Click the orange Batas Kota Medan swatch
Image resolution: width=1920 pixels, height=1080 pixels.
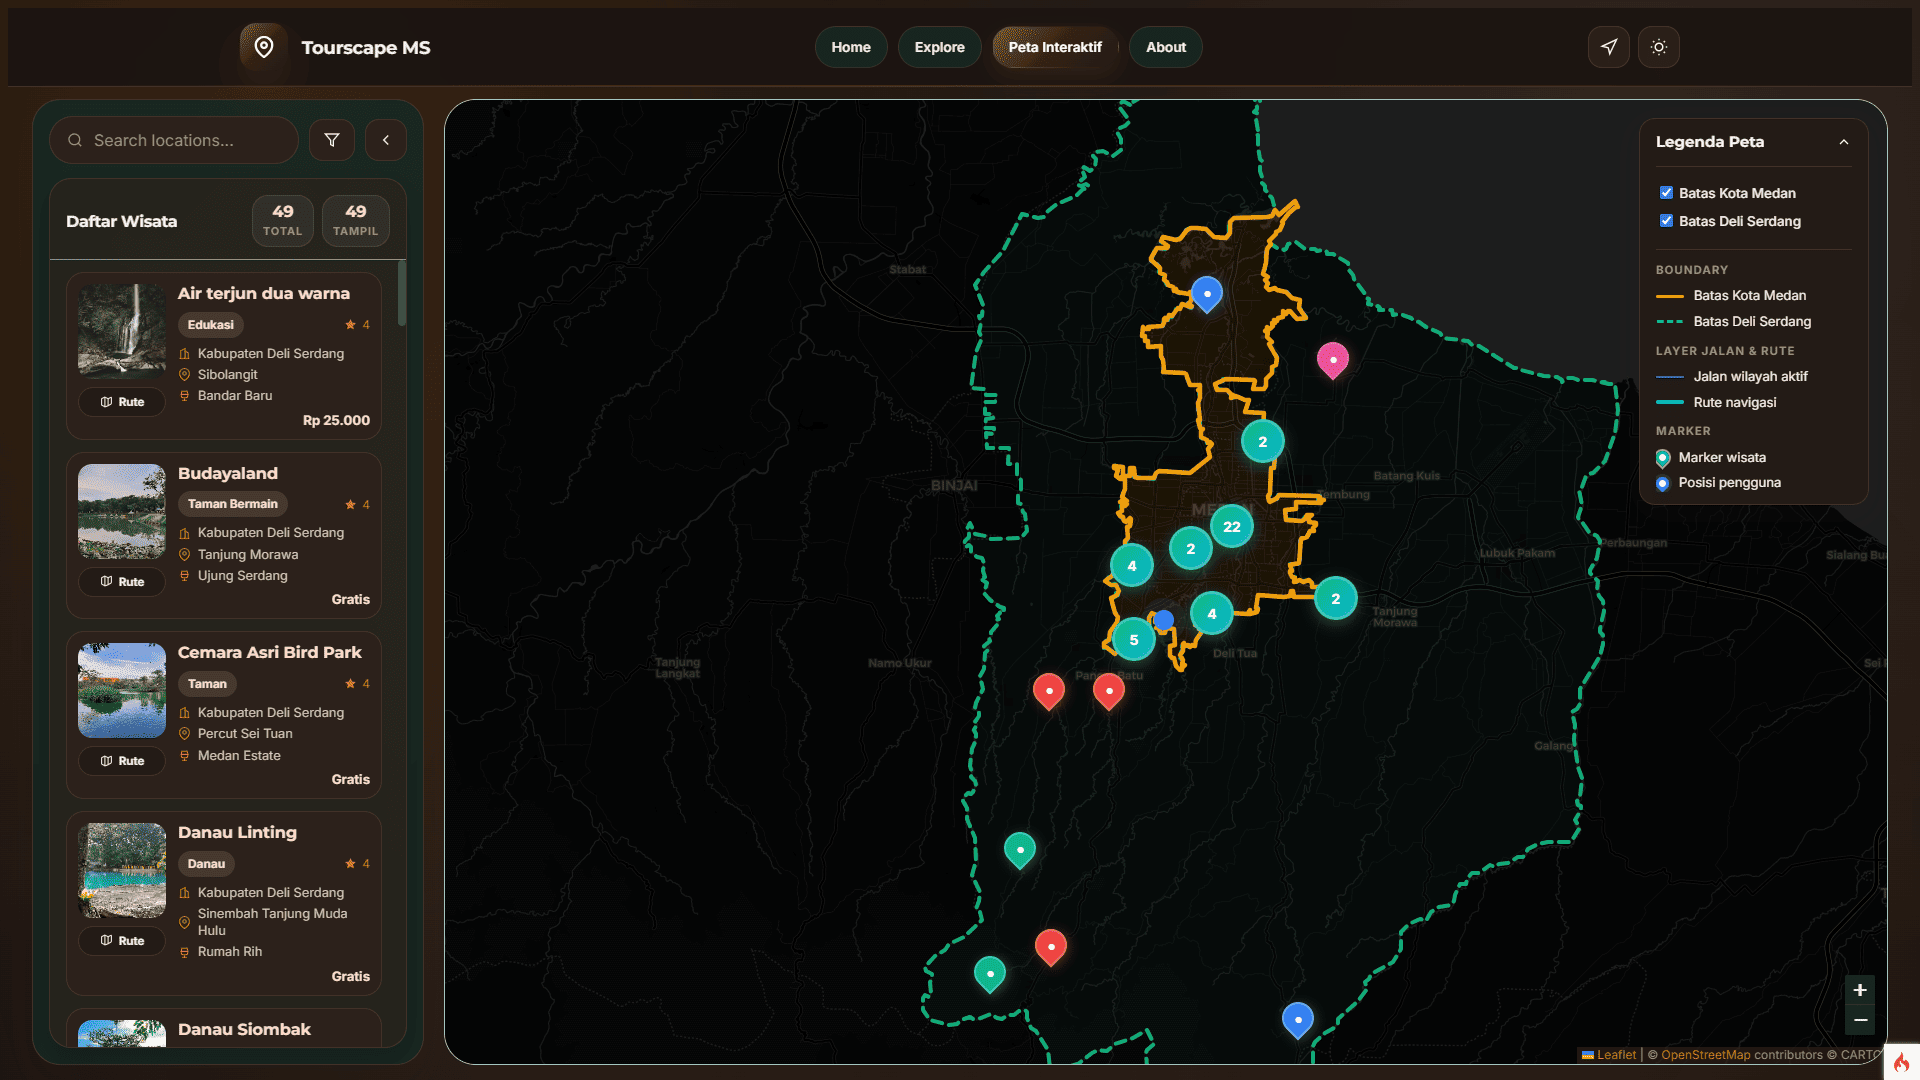click(x=1670, y=296)
